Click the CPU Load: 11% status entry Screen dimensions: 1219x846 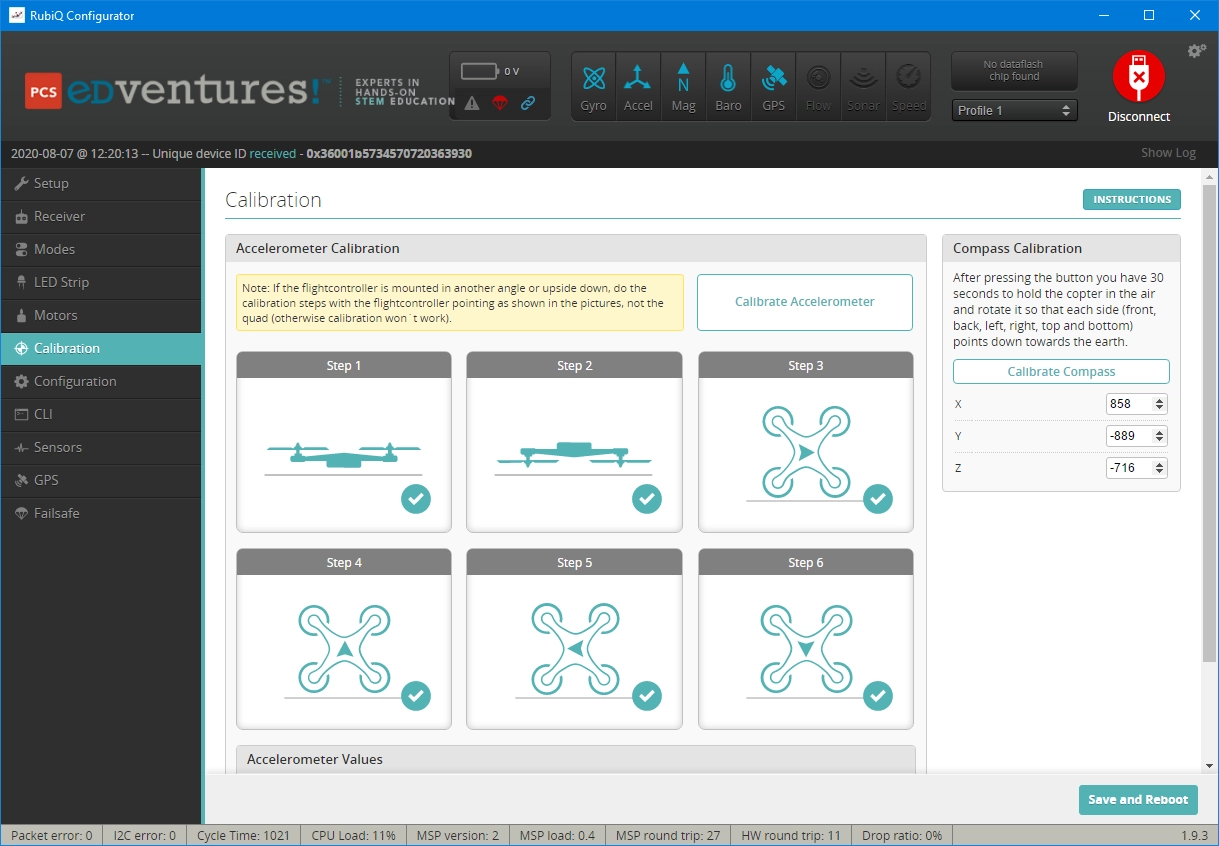click(x=352, y=835)
